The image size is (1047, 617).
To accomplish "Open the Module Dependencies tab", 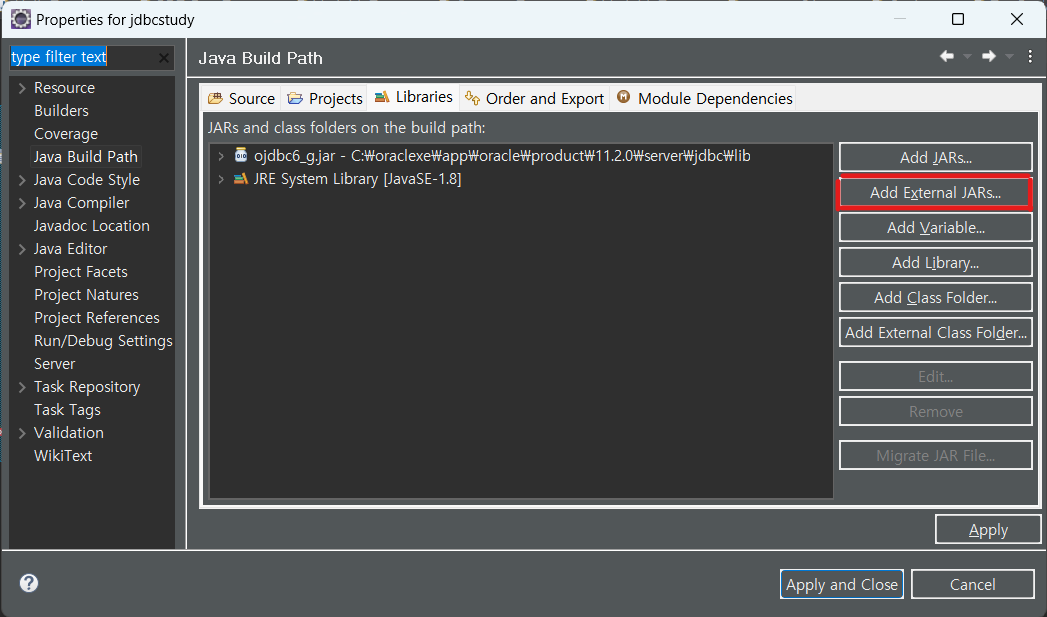I will [x=704, y=99].
